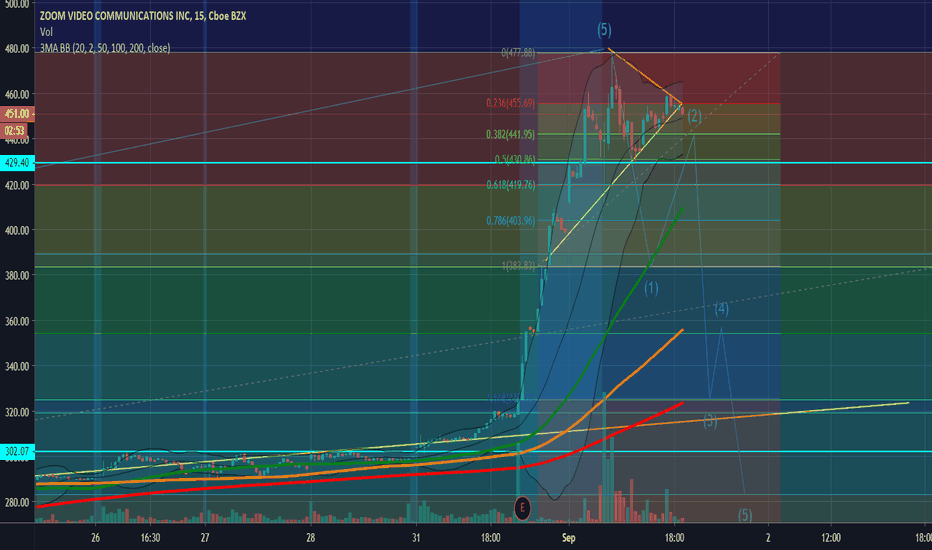This screenshot has height=550, width=932.
Task: Select wave label (5) near the volume bars
Action: click(745, 515)
